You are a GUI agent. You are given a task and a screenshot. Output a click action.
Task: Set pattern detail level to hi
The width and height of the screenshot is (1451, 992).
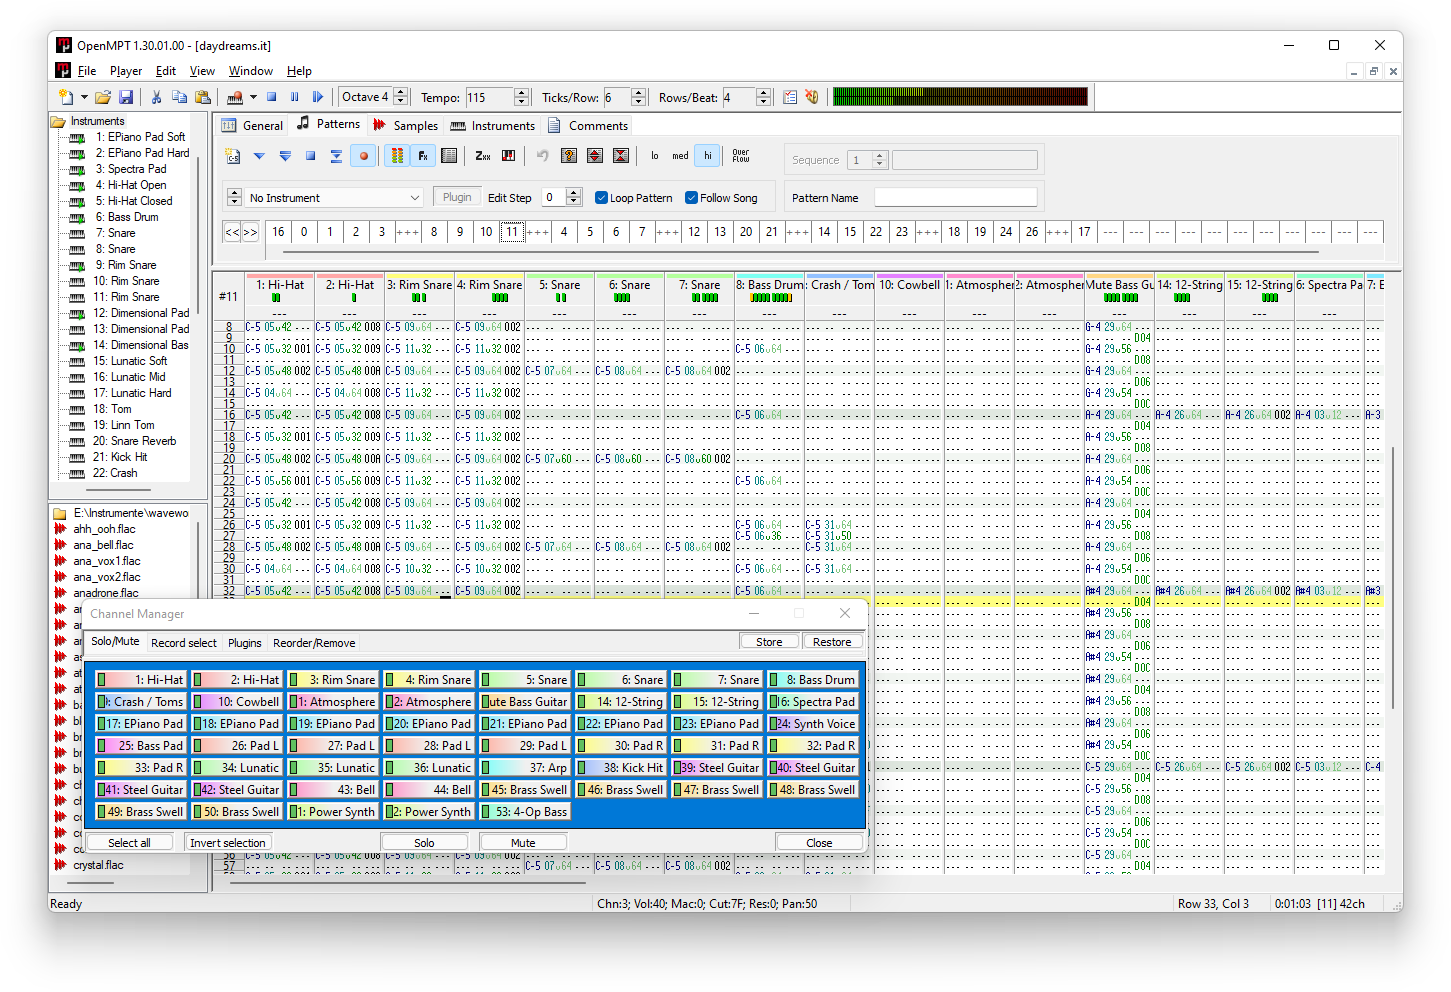pos(708,156)
